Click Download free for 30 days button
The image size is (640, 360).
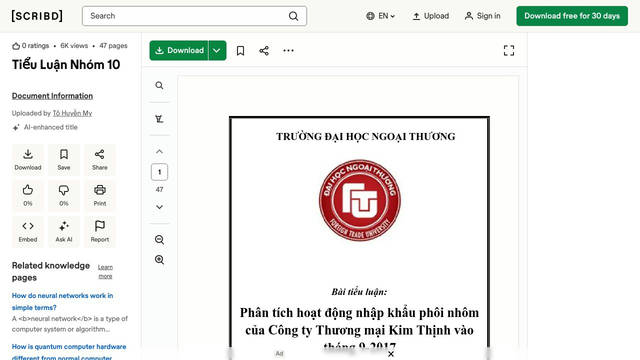572,16
